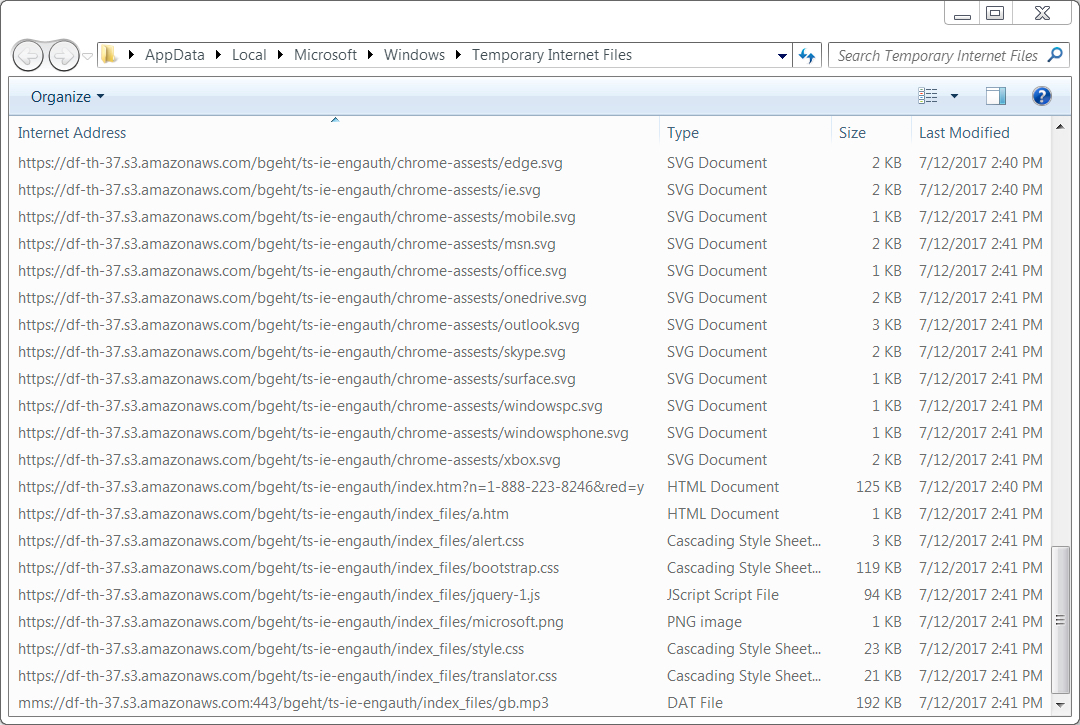The image size is (1080, 725).
Task: Click the PNG image type cell
Action: (x=704, y=622)
